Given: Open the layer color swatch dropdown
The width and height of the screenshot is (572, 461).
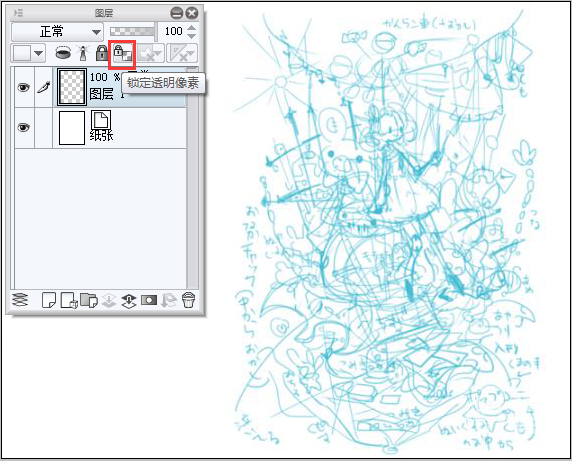Looking at the screenshot, I should point(28,54).
